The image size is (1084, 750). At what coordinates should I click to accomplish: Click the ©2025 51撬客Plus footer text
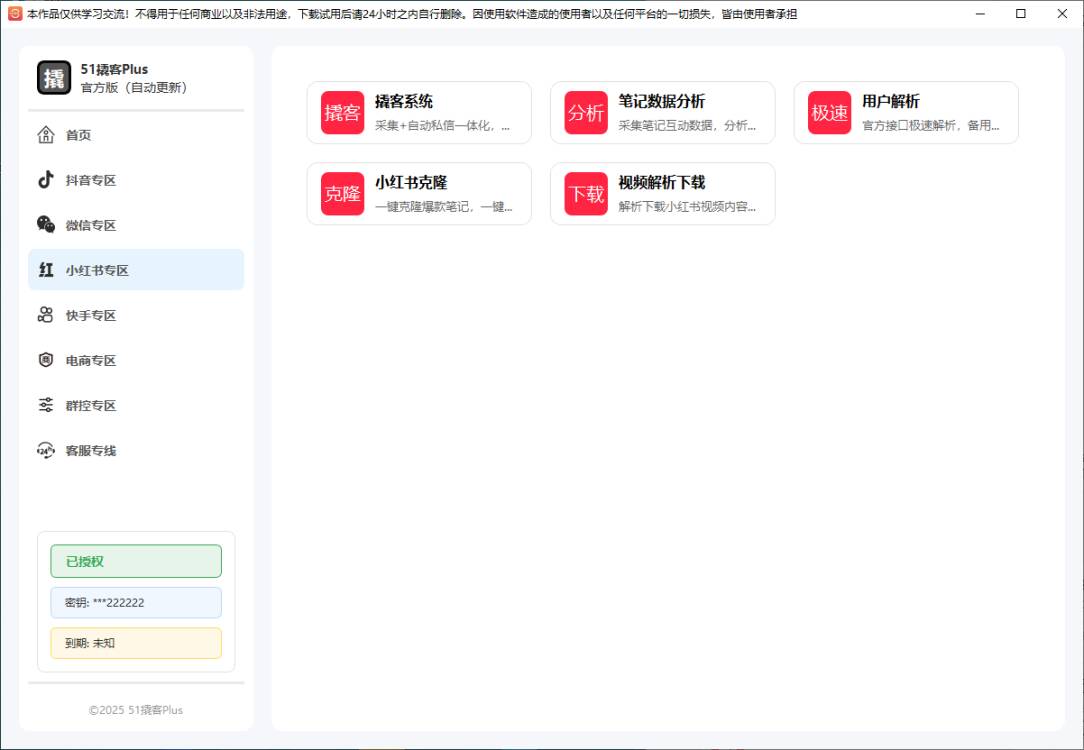pyautogui.click(x=136, y=709)
